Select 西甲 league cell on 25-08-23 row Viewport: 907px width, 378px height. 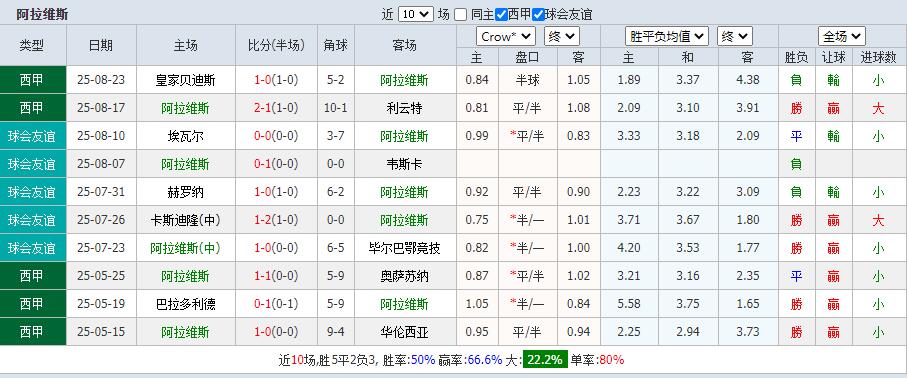(32, 80)
